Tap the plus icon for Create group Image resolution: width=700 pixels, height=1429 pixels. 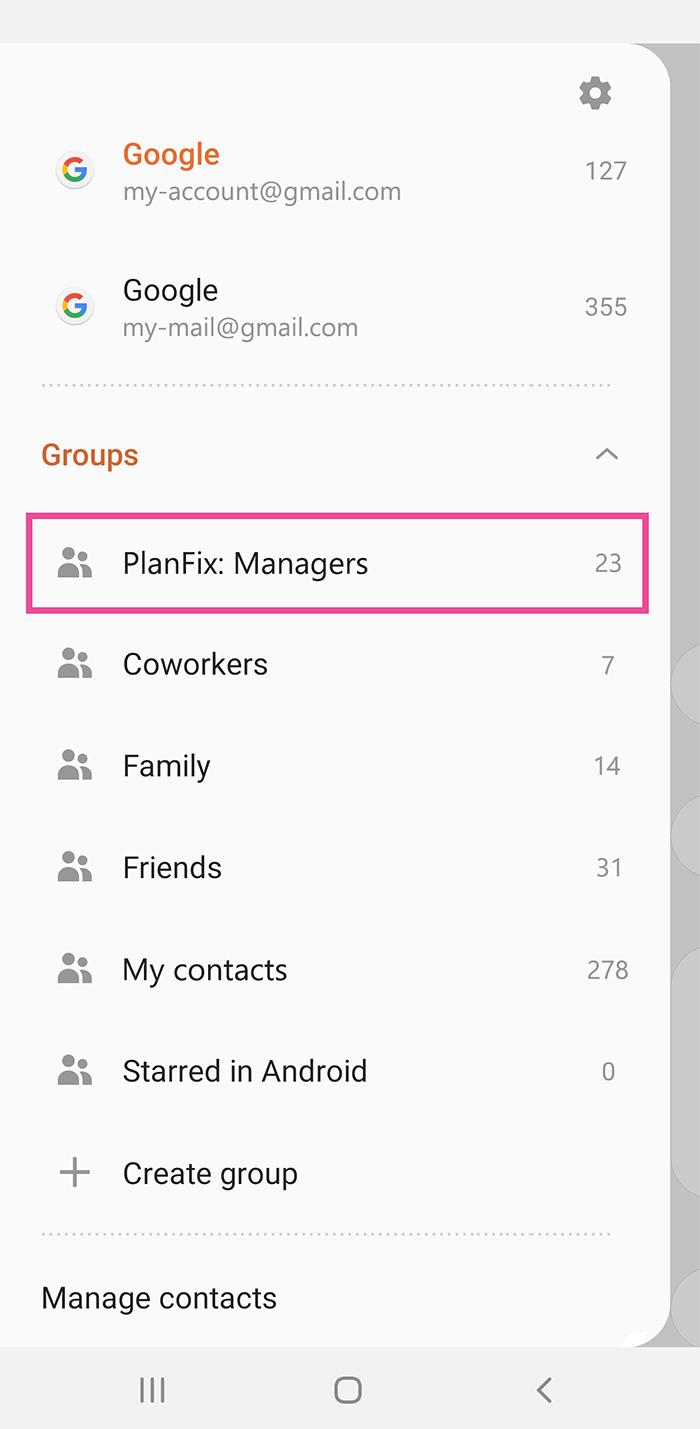(75, 1173)
